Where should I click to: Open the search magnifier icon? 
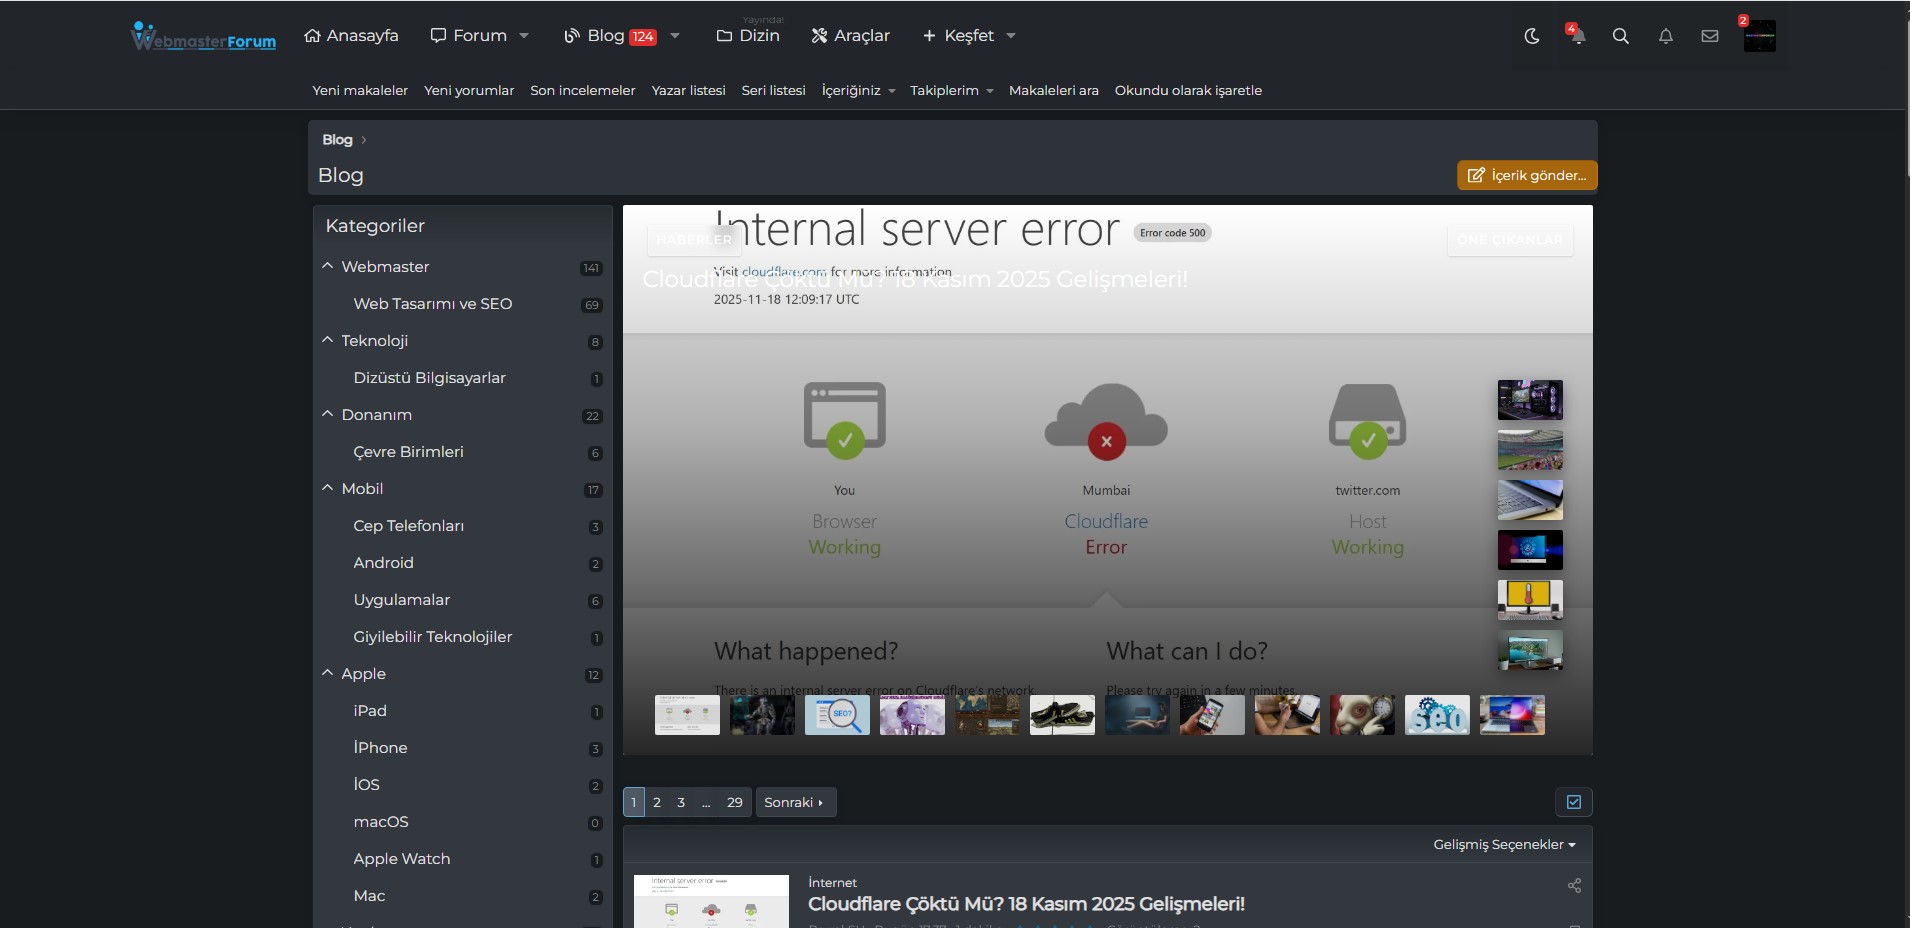pos(1621,36)
